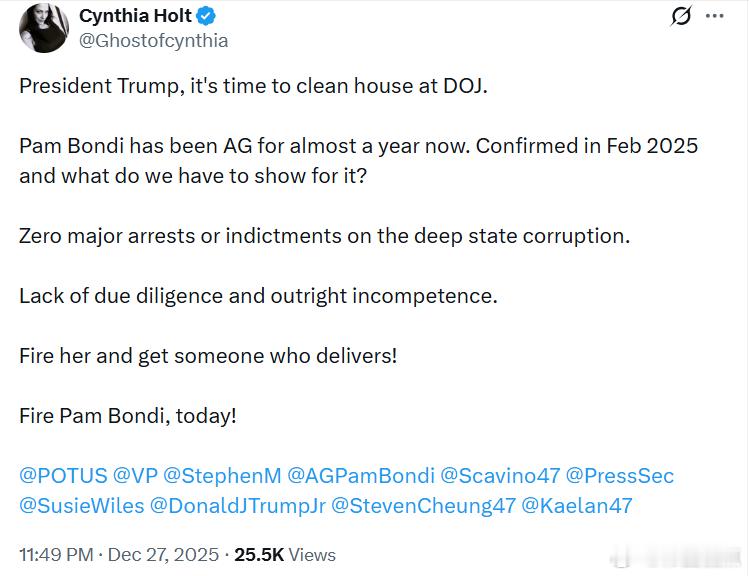This screenshot has width=749, height=576.
Task: Visit the @DonaldJTrumpJr mention
Action: click(238, 505)
